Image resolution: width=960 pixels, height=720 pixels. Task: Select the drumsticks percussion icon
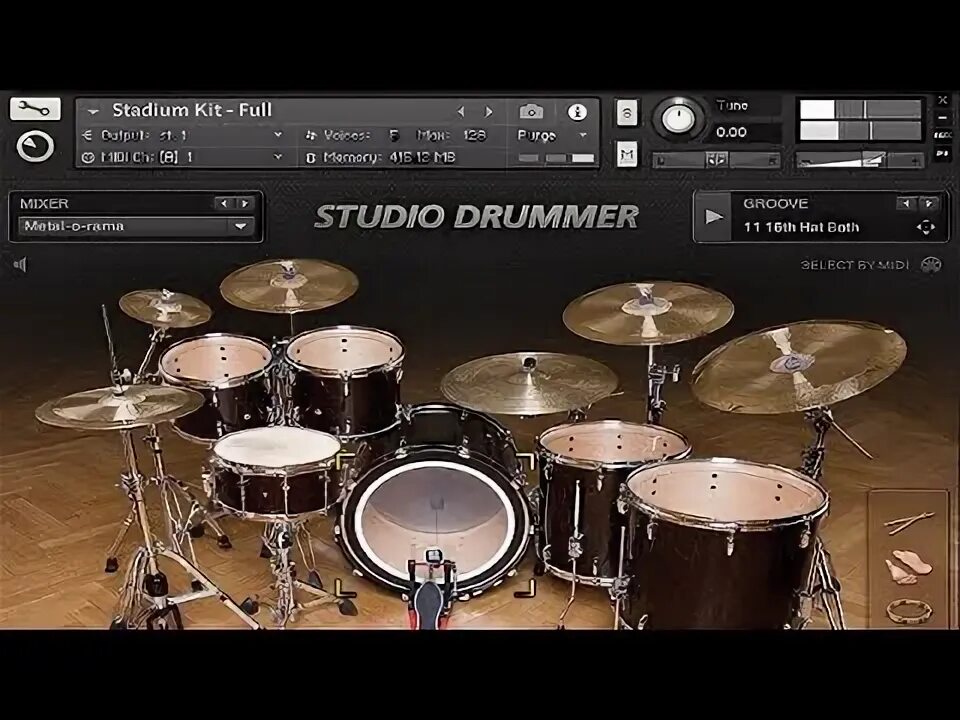coord(909,522)
